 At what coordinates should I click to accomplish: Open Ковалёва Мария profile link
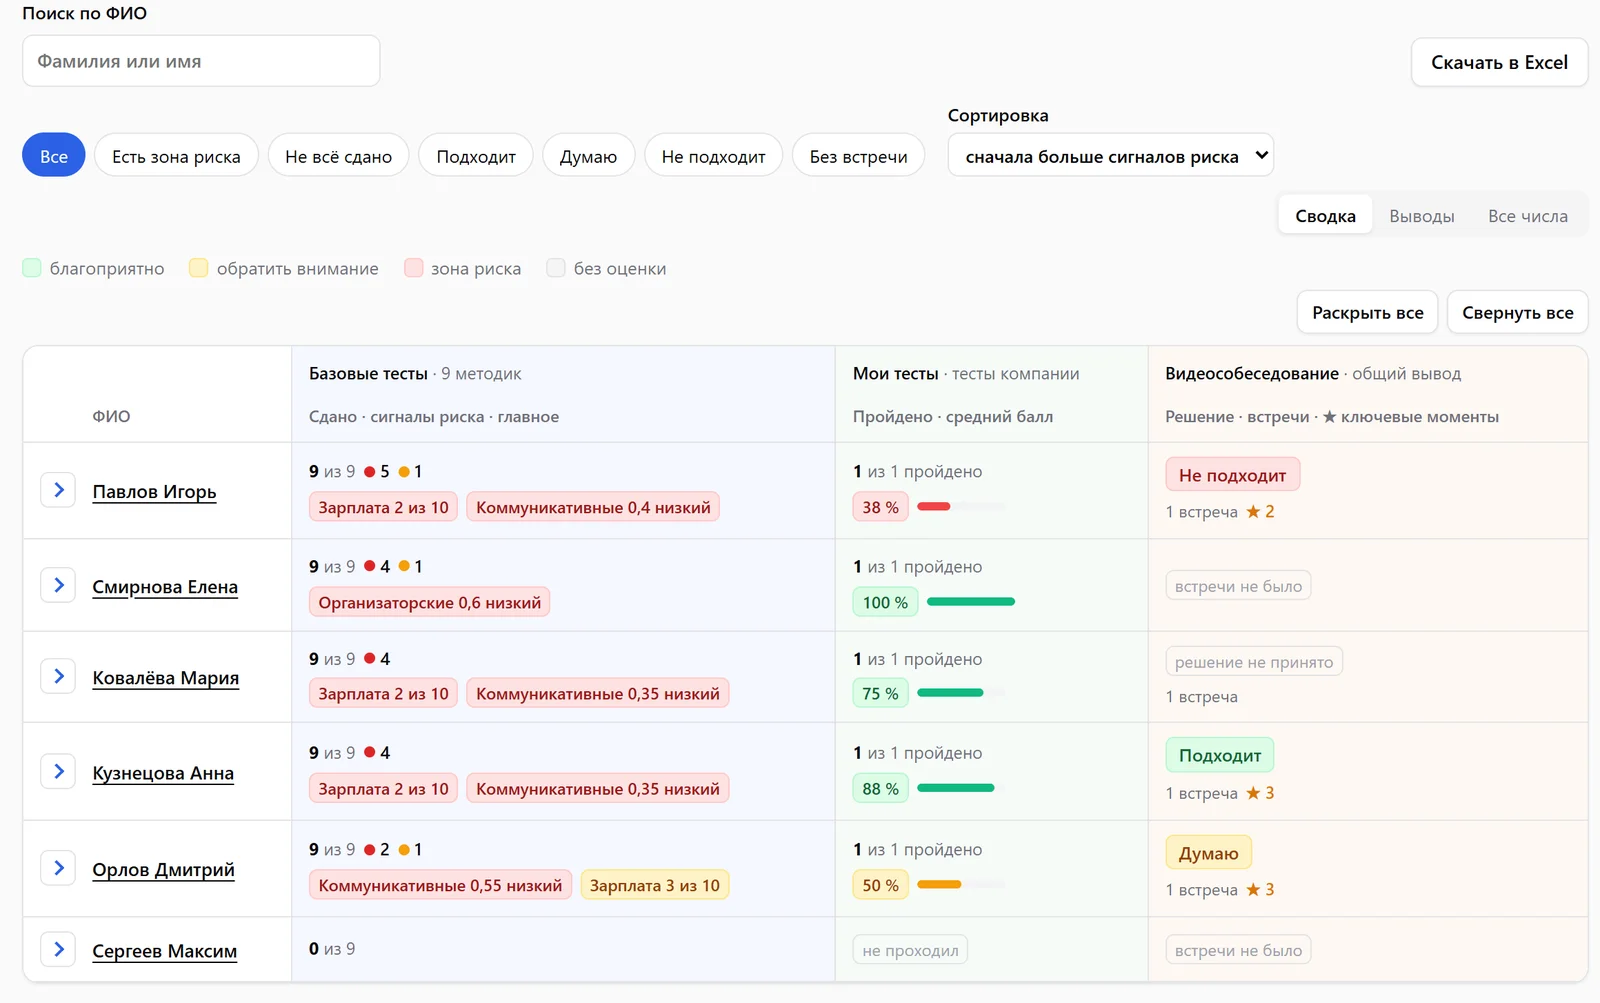click(165, 677)
